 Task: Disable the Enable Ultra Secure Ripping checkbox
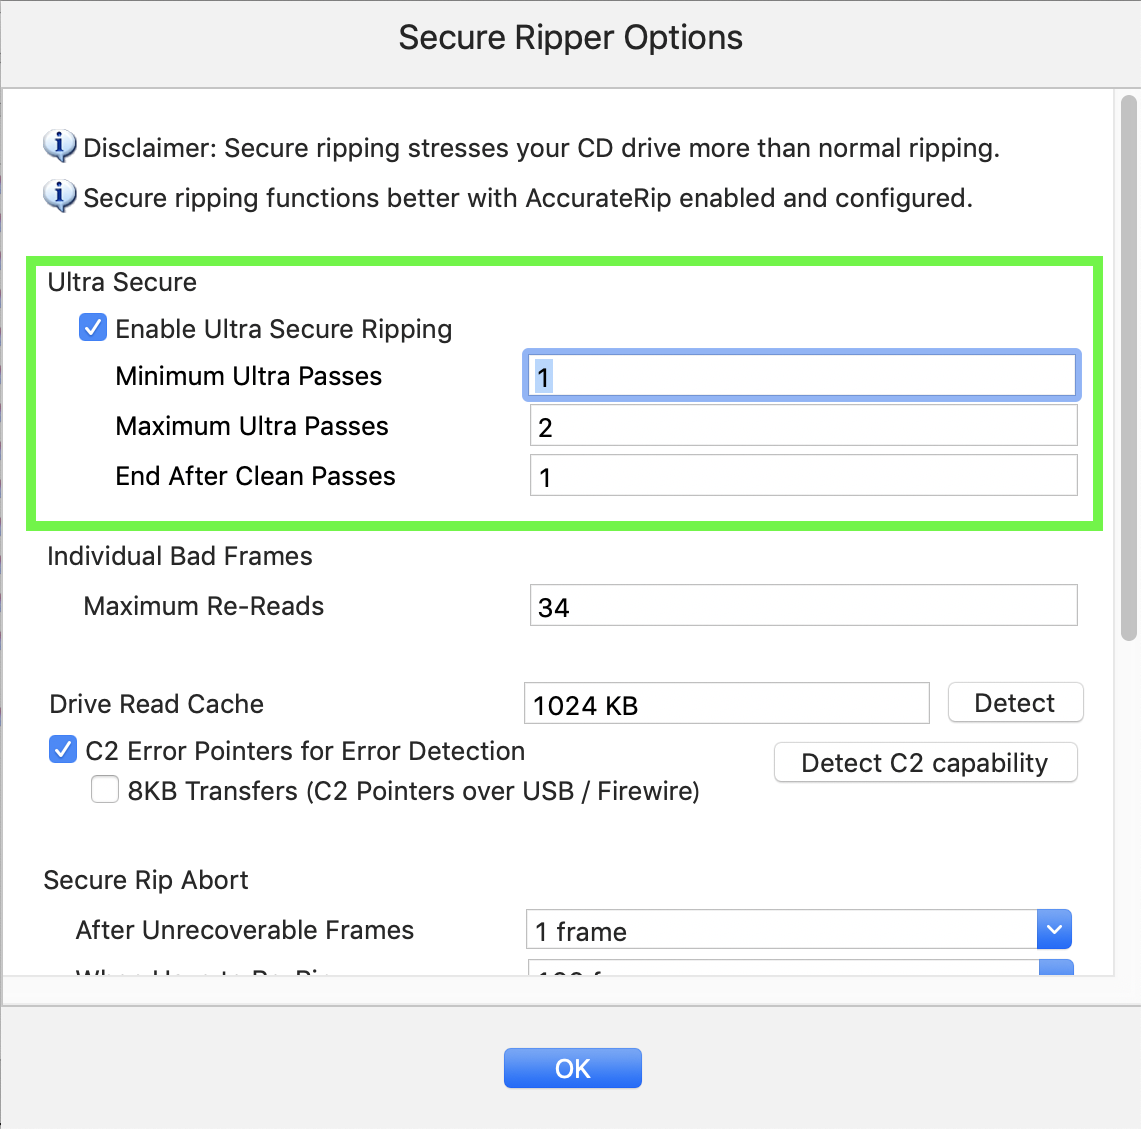point(92,328)
